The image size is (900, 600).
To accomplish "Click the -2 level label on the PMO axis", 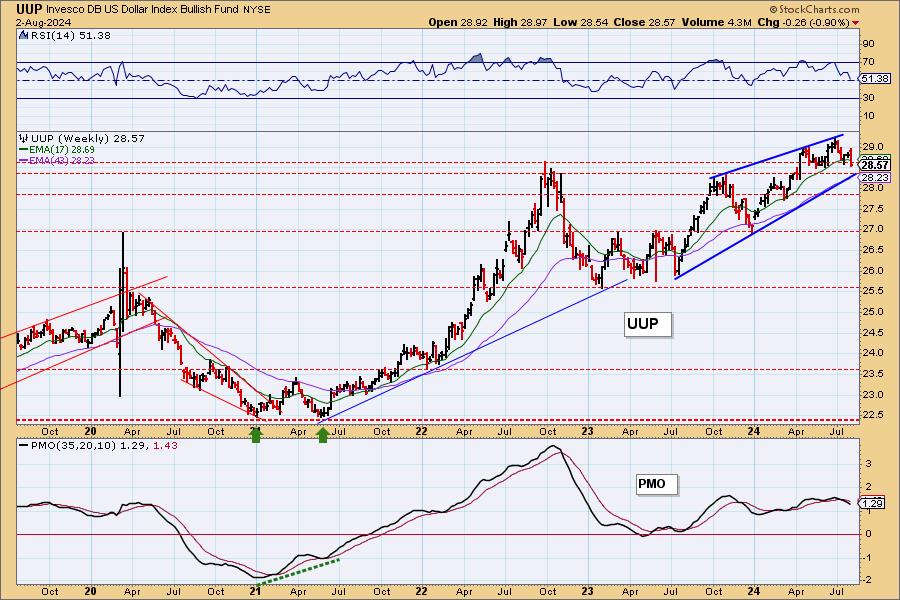I will [868, 580].
